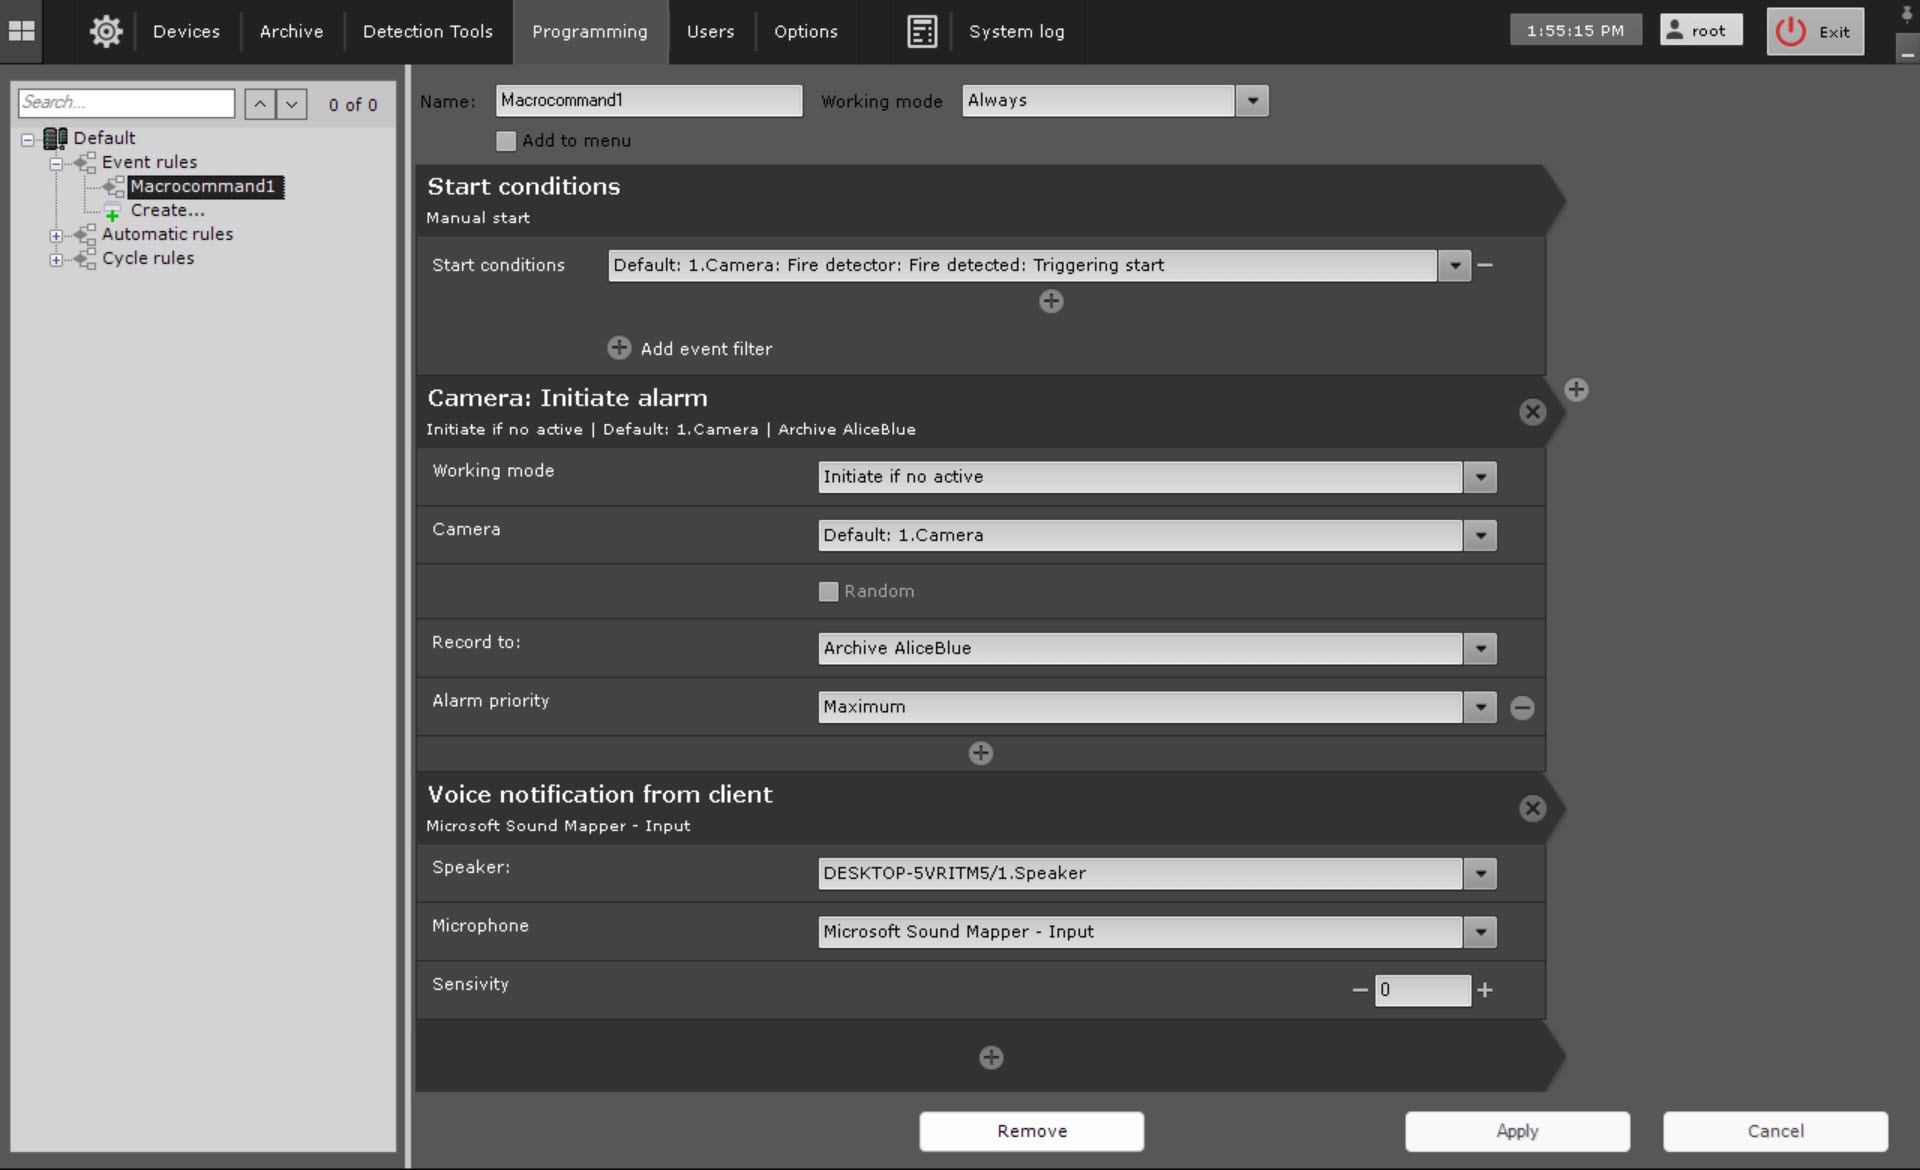The width and height of the screenshot is (1920, 1170).
Task: Click the plus below start condition
Action: click(x=1050, y=301)
